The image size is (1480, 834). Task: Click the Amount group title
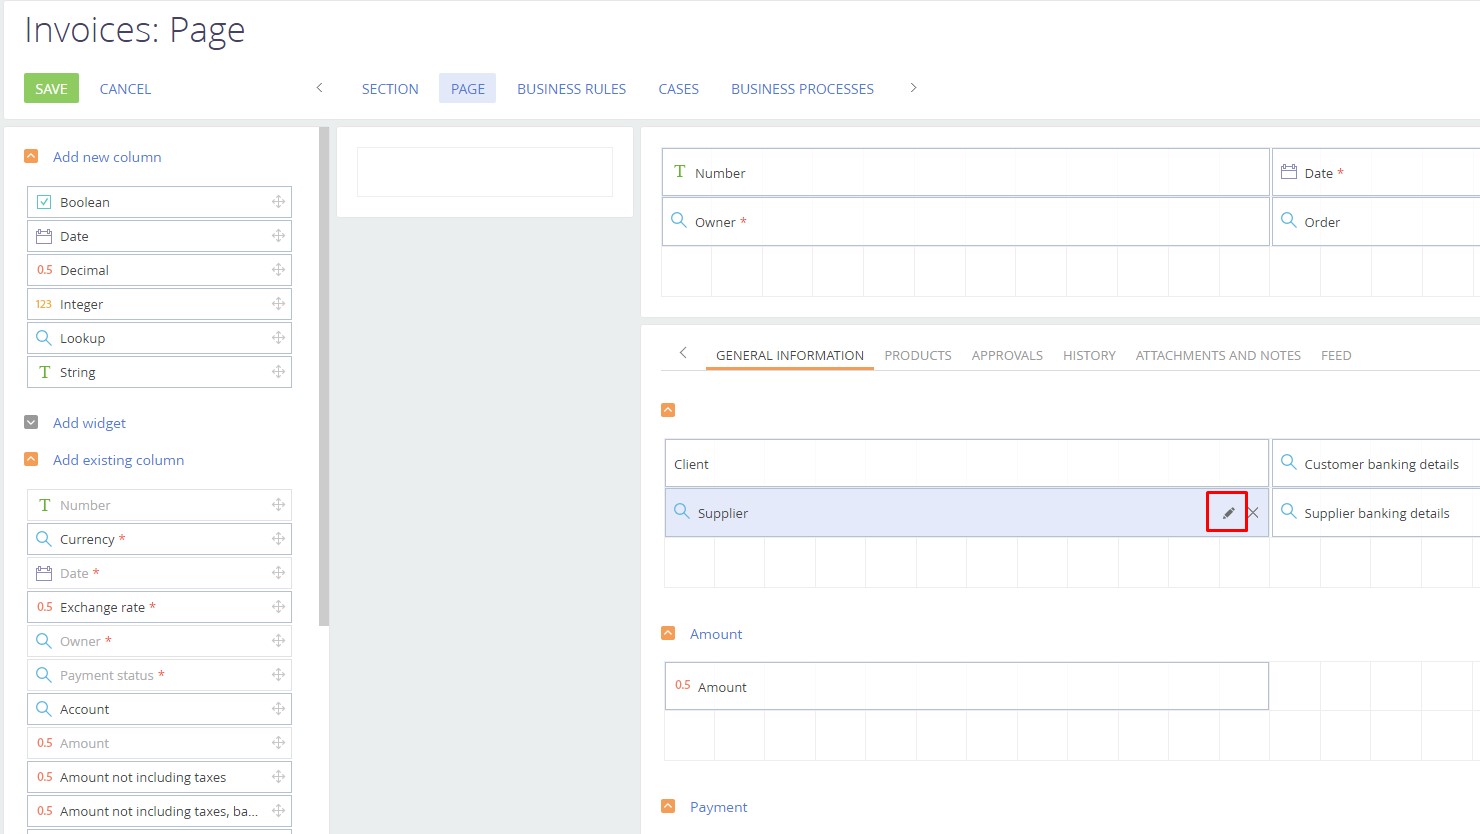[716, 634]
